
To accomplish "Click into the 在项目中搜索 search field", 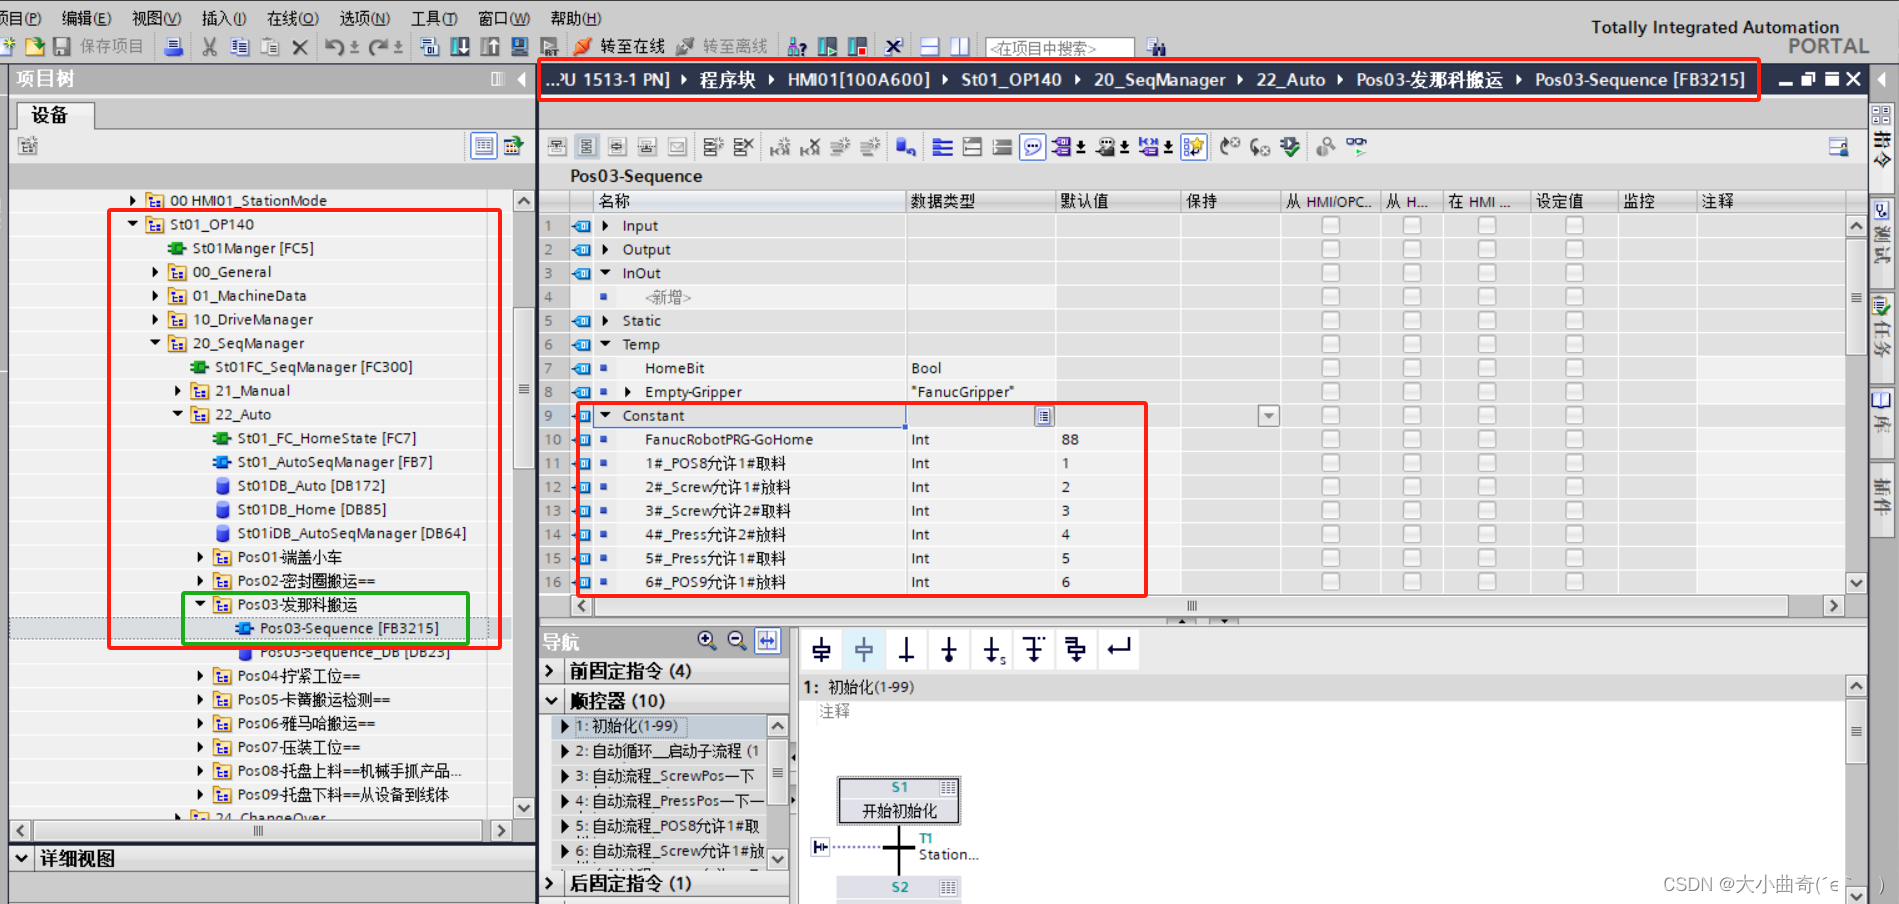I will [1060, 48].
